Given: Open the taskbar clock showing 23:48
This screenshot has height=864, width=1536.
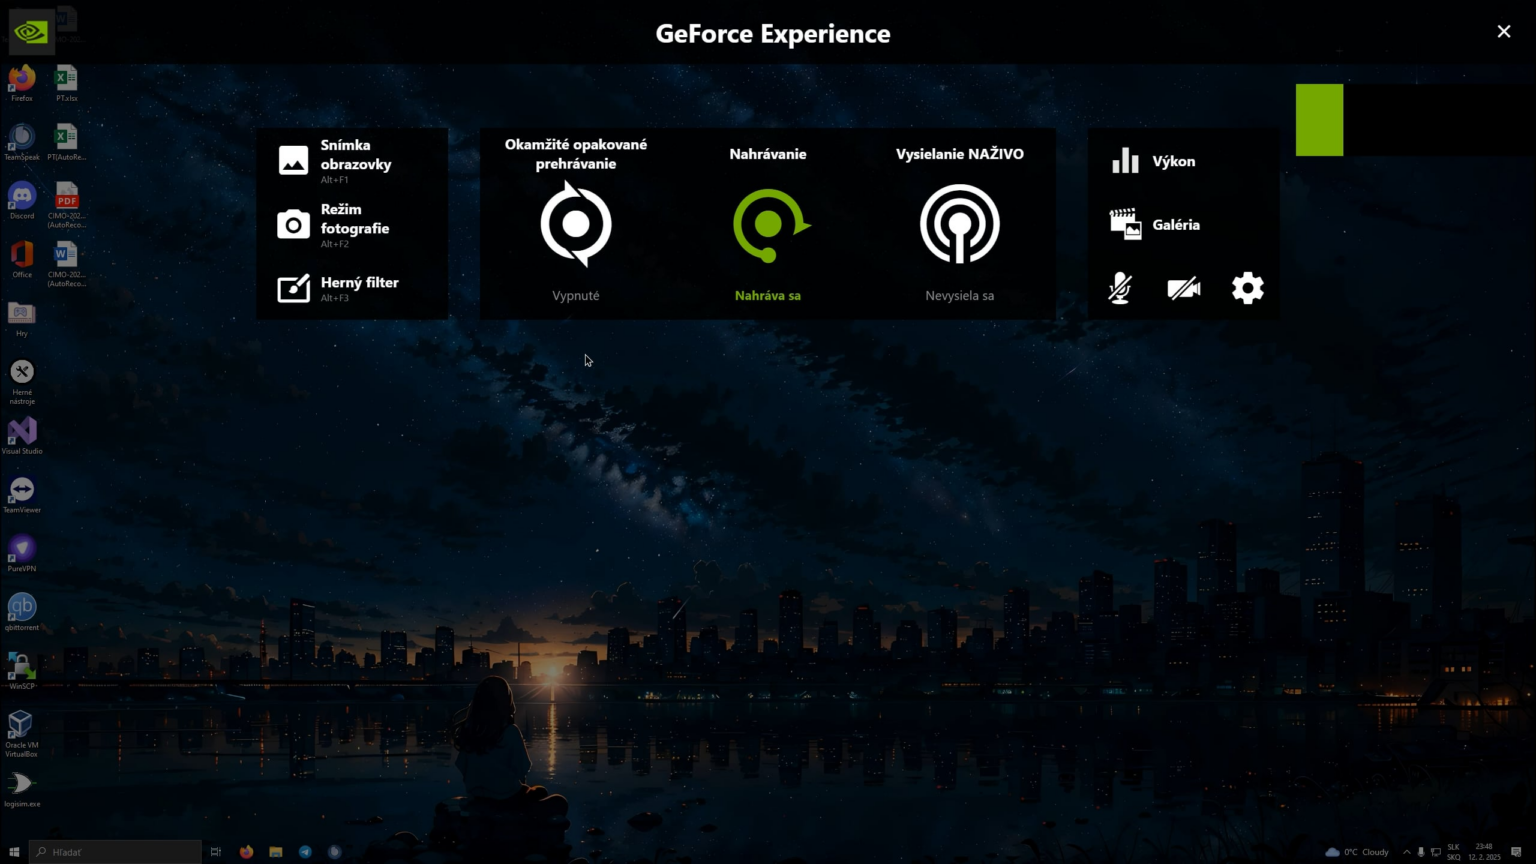Looking at the screenshot, I should pos(1484,852).
